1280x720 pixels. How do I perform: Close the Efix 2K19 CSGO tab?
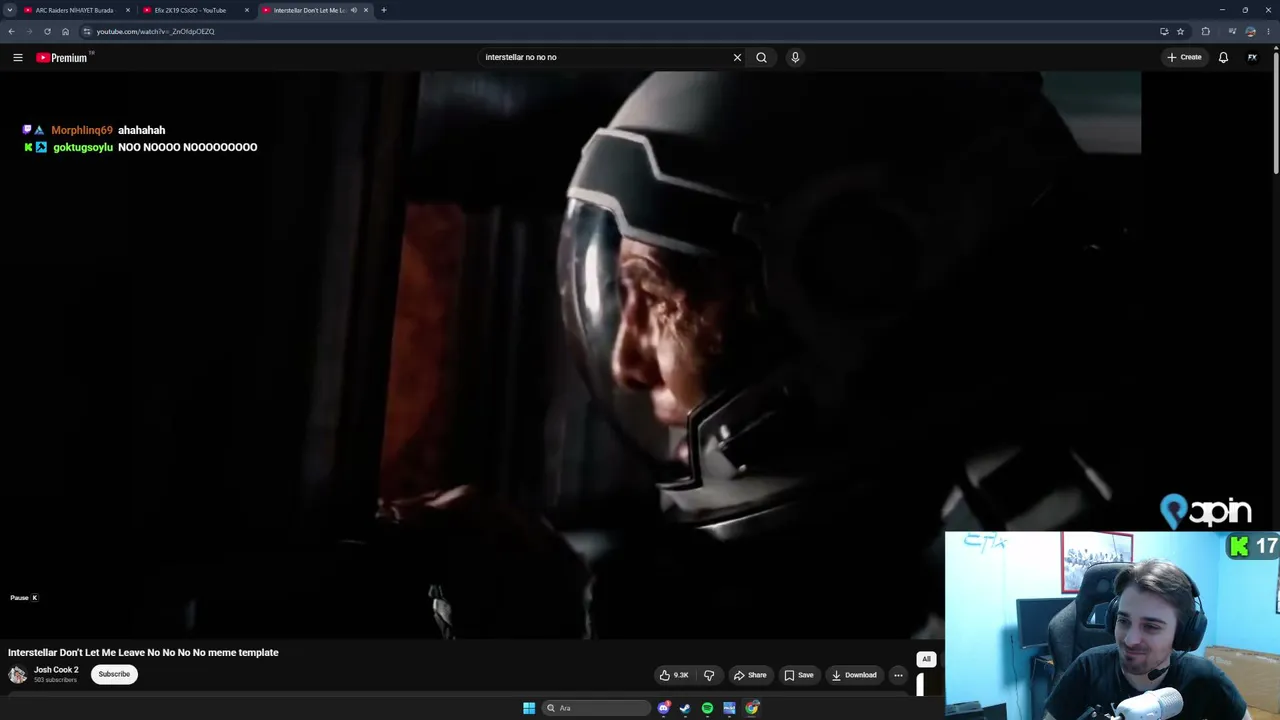click(x=247, y=10)
